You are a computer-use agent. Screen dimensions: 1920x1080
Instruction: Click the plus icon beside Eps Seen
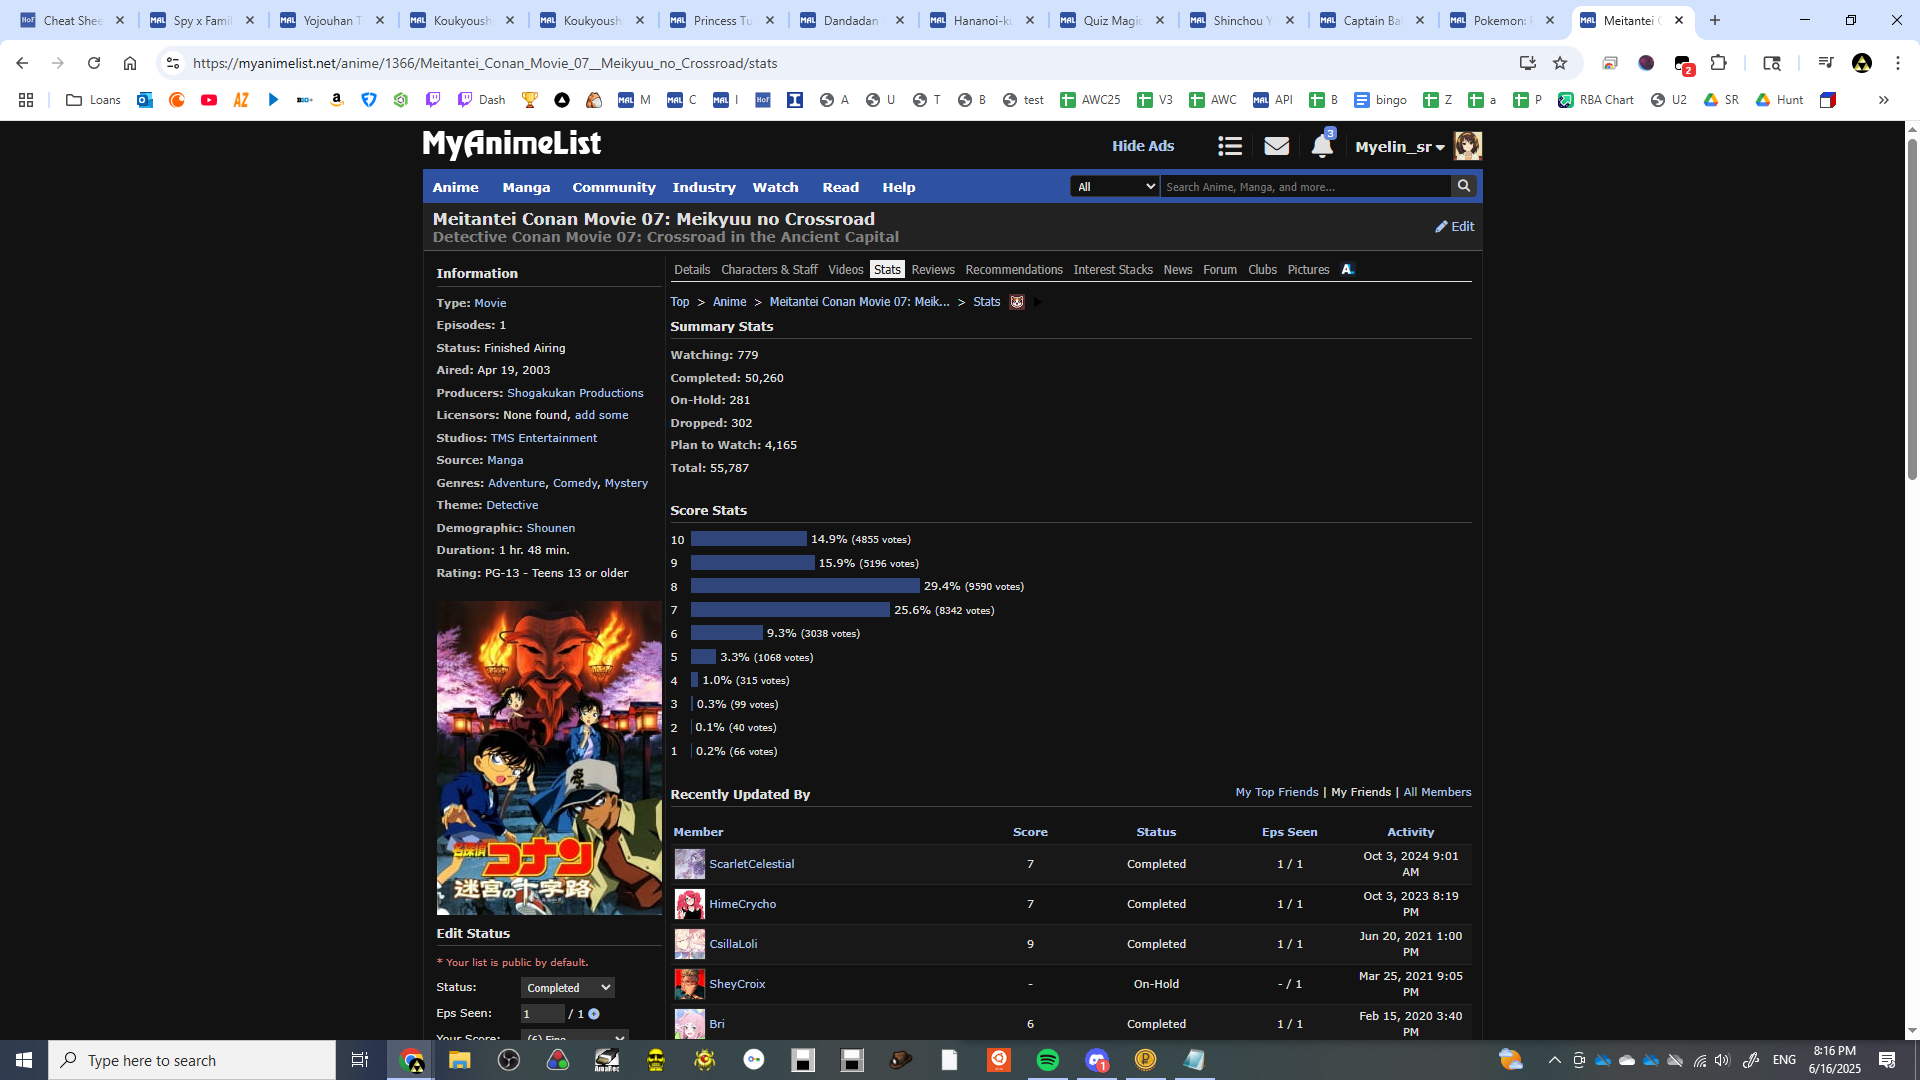pos(594,1014)
